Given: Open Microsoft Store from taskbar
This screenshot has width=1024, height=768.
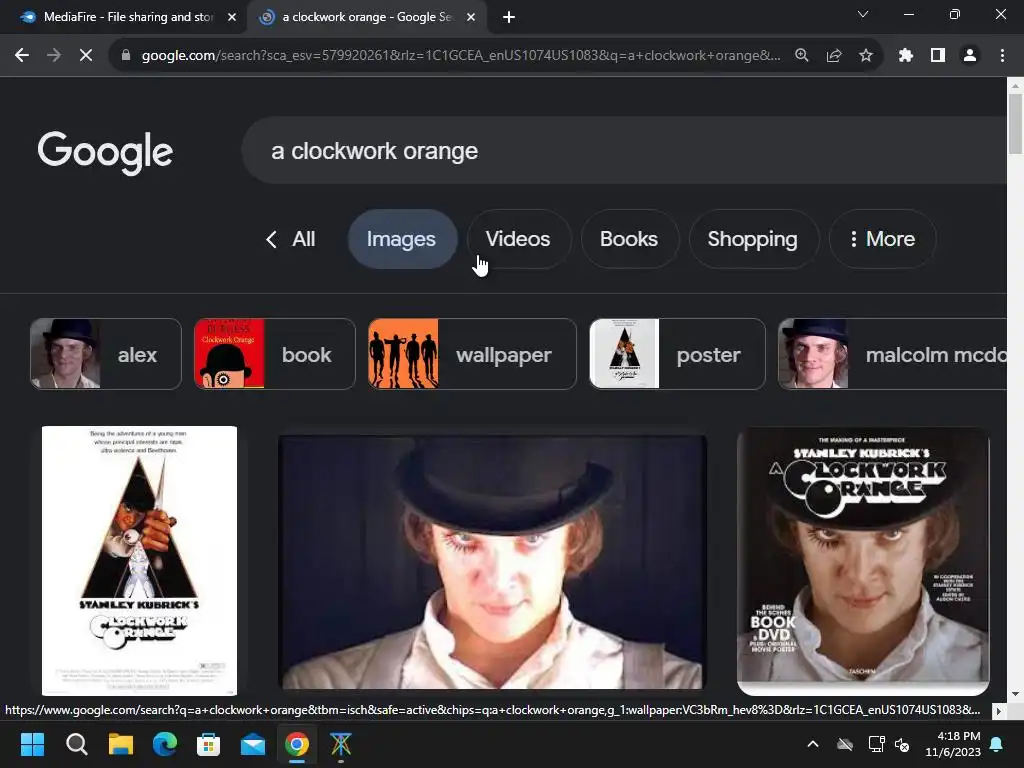Looking at the screenshot, I should click(x=208, y=744).
